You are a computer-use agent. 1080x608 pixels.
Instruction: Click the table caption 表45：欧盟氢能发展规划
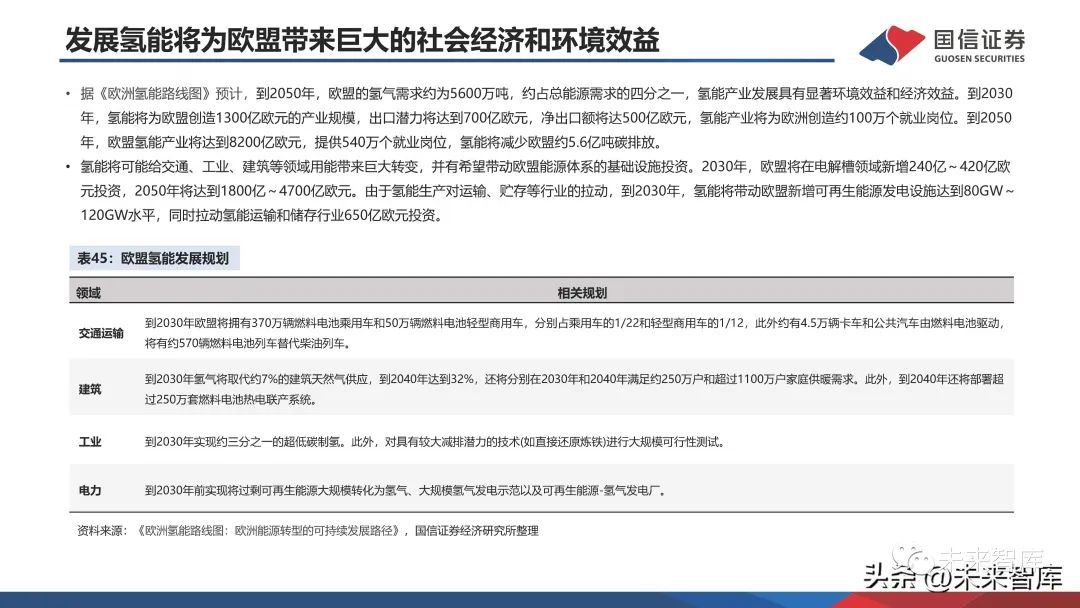(x=154, y=258)
